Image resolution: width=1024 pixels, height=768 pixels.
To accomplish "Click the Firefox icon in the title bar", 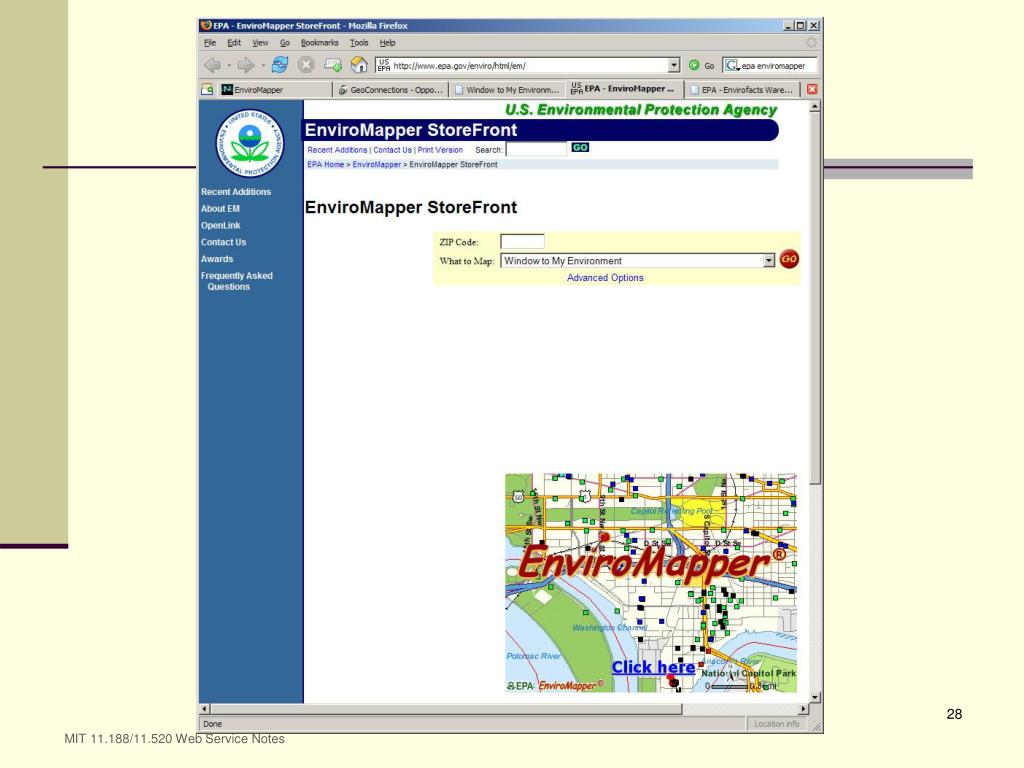I will pyautogui.click(x=206, y=25).
